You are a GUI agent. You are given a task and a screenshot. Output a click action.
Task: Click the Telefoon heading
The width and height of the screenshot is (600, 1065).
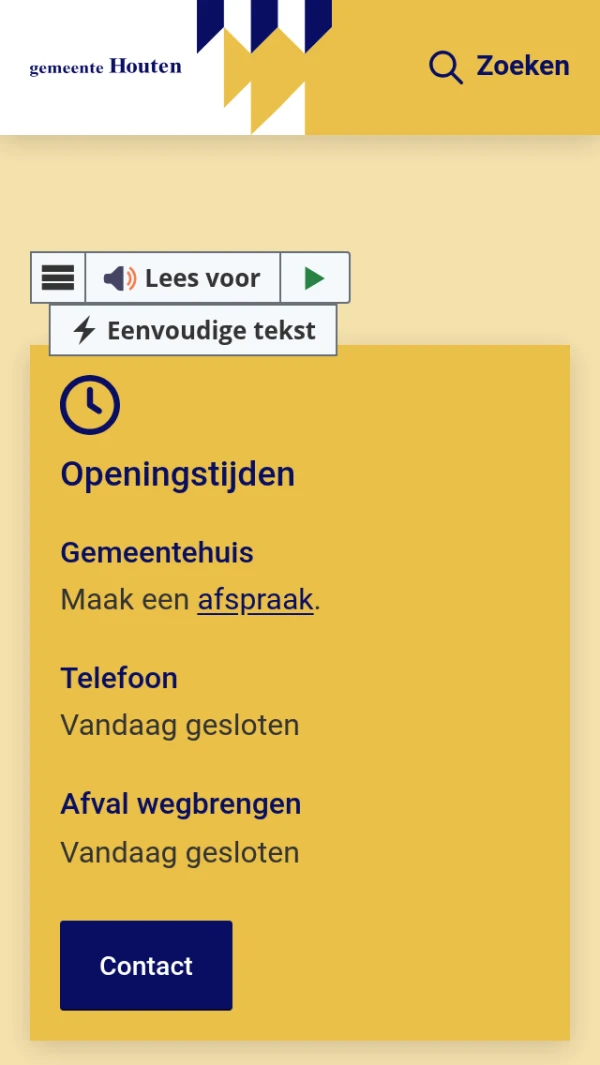tap(119, 678)
